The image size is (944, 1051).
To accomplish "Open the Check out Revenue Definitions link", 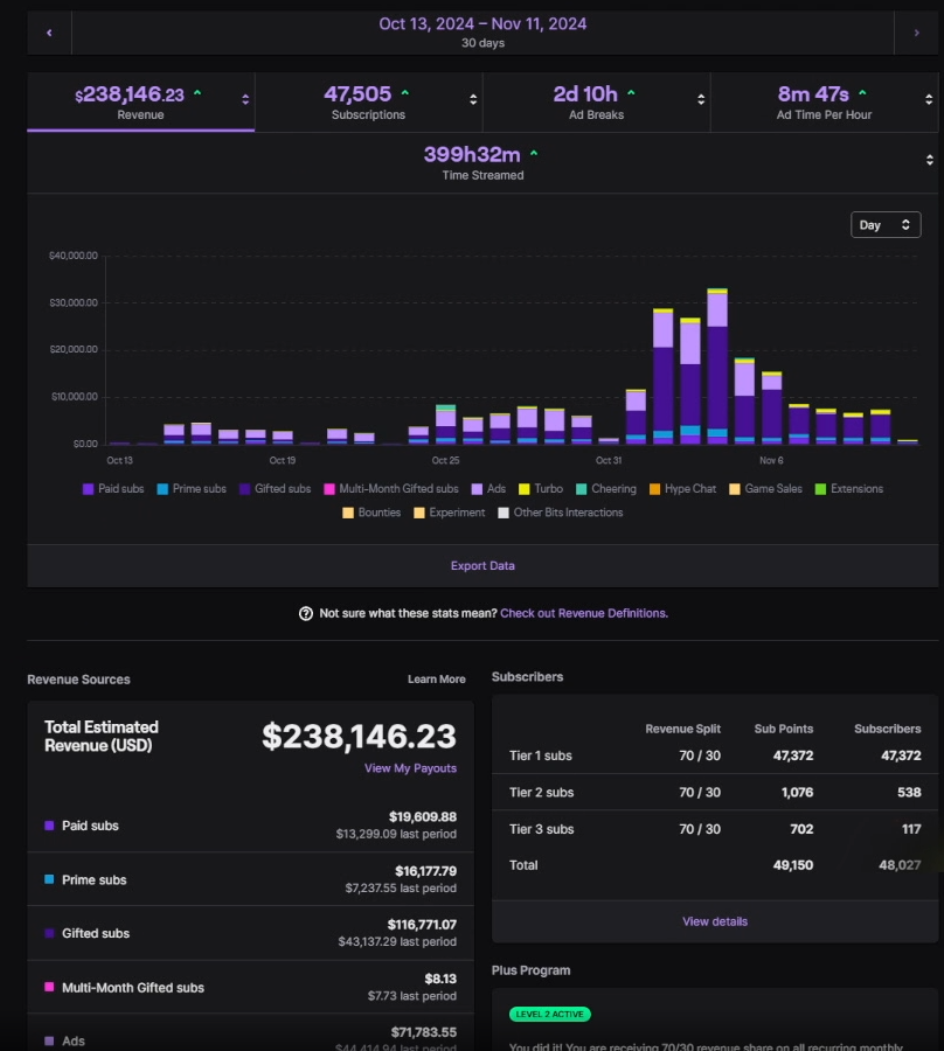I will click(584, 613).
